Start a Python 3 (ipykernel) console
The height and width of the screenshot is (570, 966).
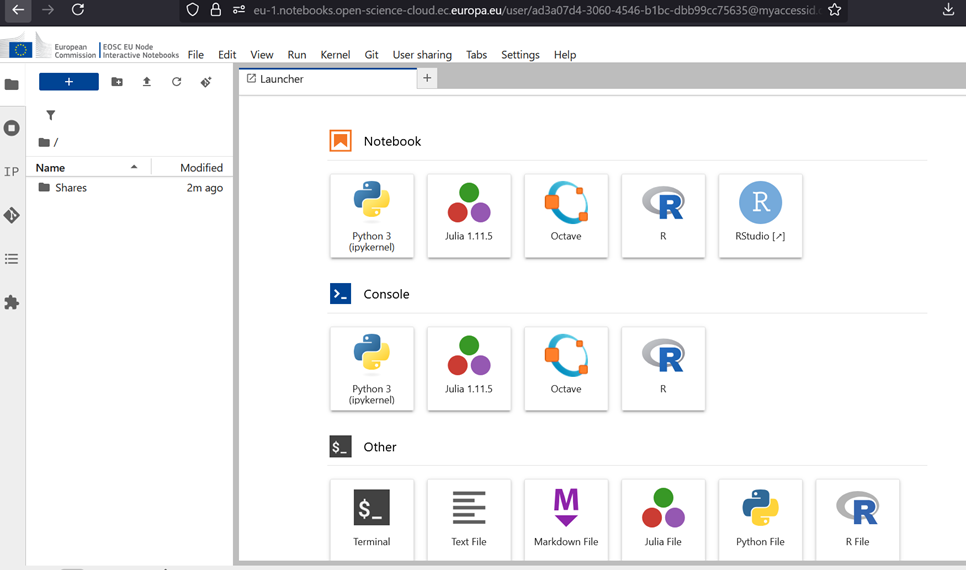tap(371, 368)
